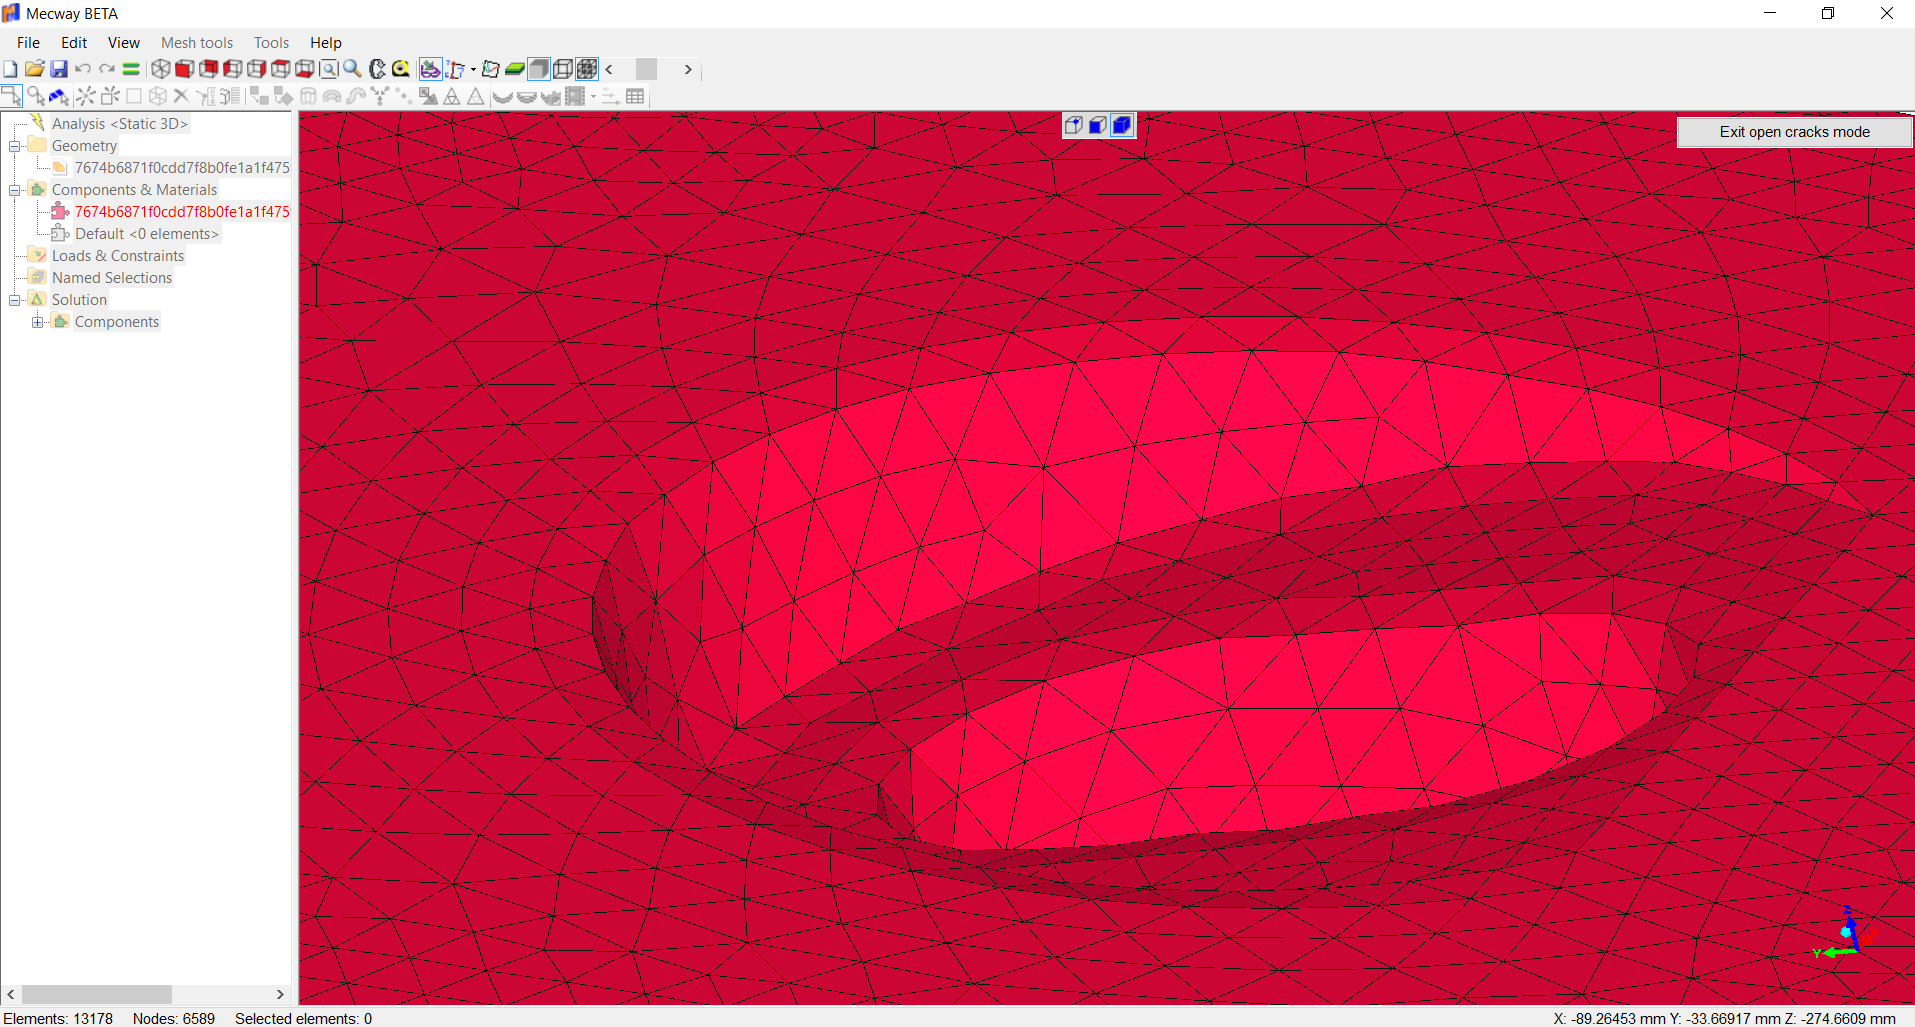Select Analysis <Static 3D> tree item
This screenshot has height=1027, width=1915.
click(x=119, y=124)
